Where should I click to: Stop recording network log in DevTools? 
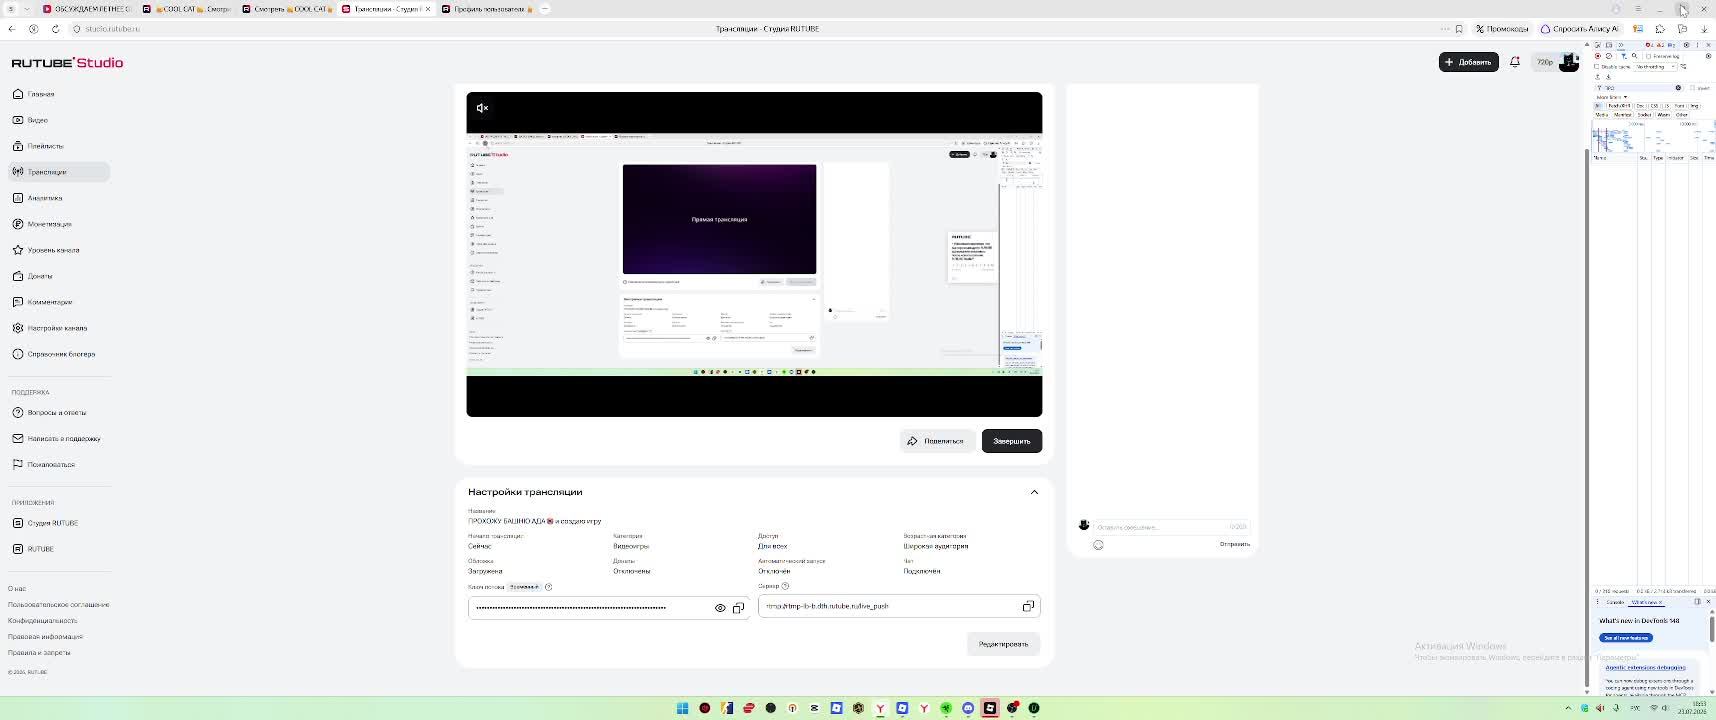tap(1598, 56)
